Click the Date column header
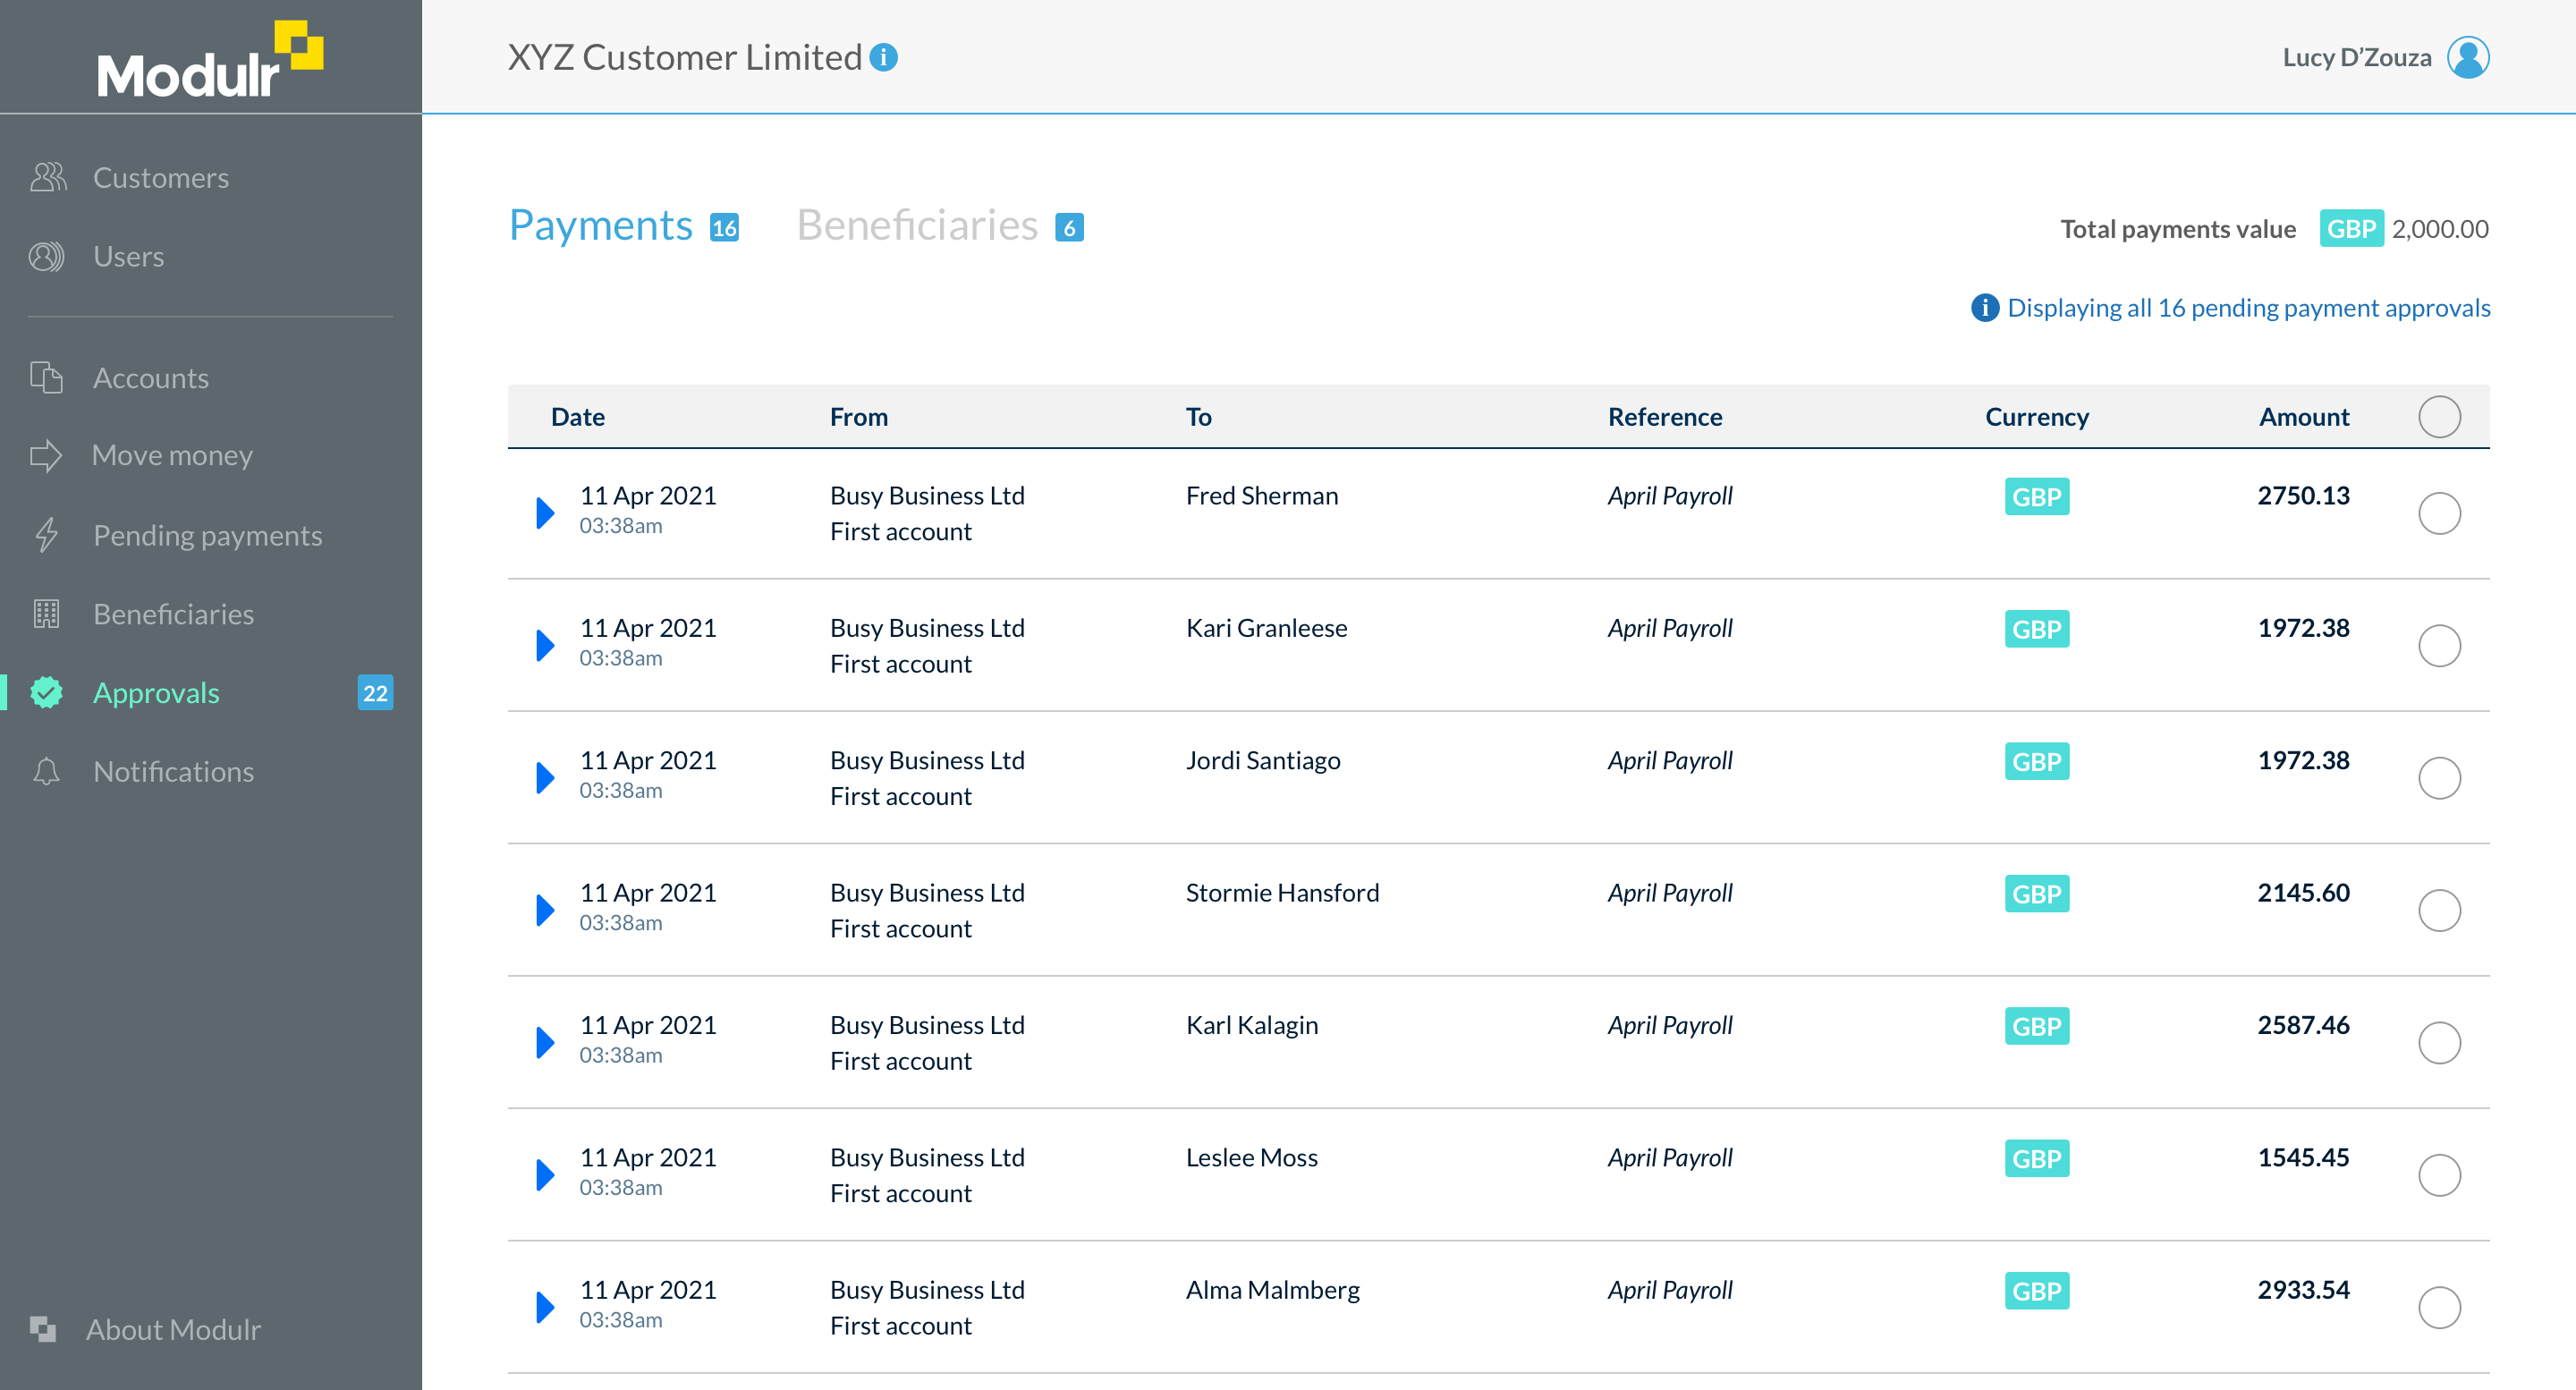The width and height of the screenshot is (2576, 1390). [x=578, y=417]
